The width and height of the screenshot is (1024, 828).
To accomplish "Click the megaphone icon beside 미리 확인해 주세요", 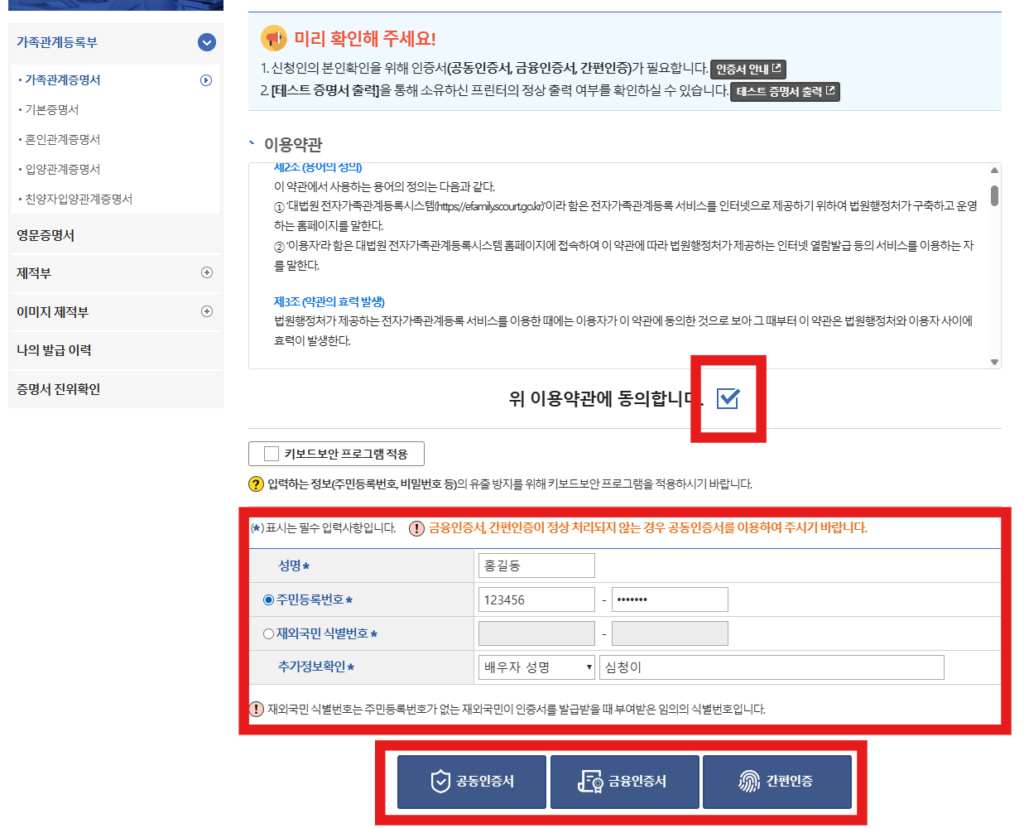I will [x=273, y=39].
